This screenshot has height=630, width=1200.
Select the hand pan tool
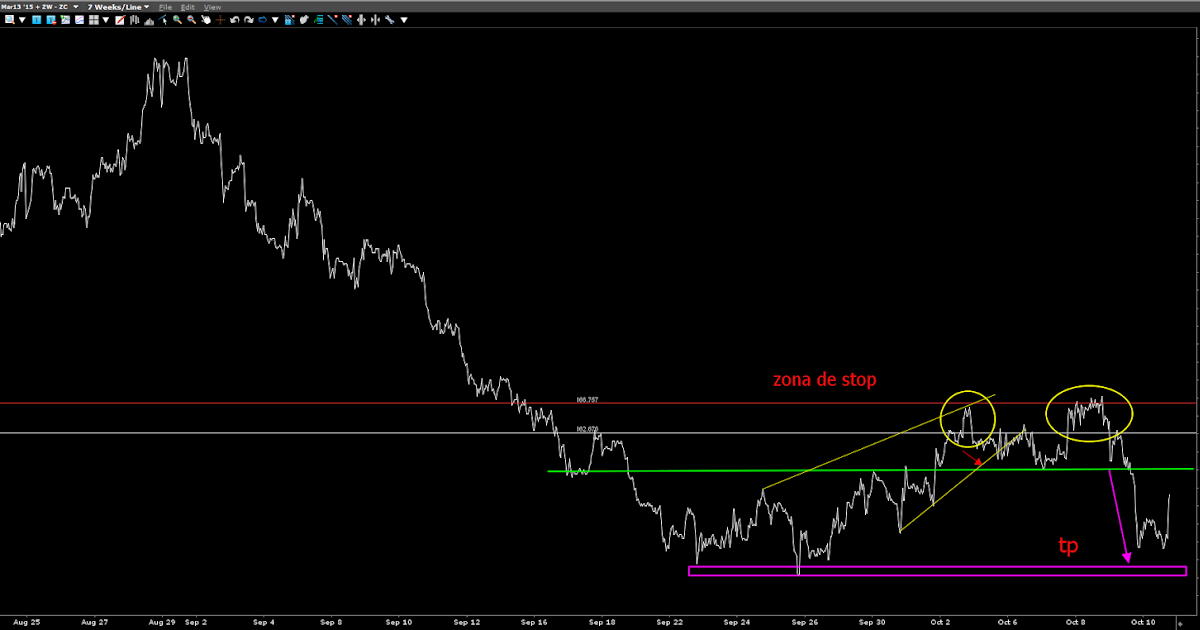click(206, 19)
